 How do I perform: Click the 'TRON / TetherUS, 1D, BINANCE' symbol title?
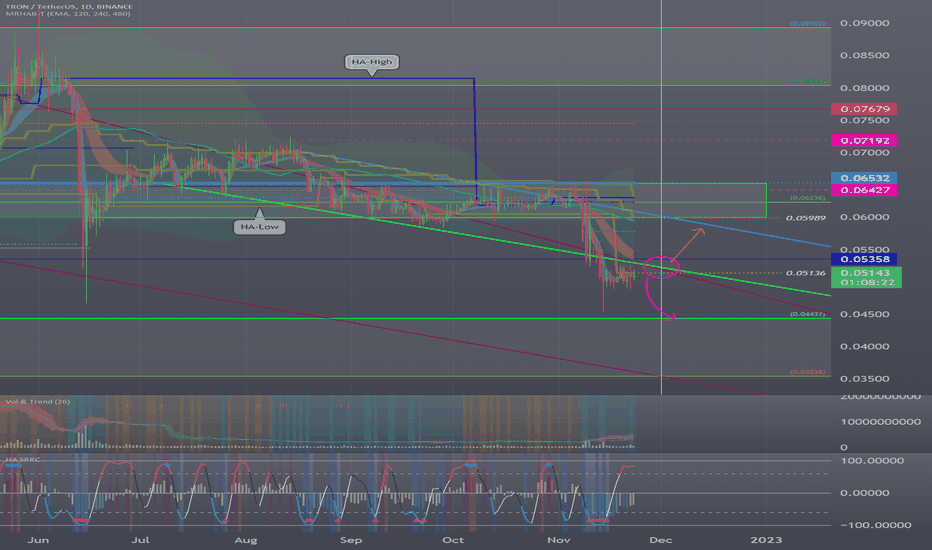pyautogui.click(x=69, y=7)
